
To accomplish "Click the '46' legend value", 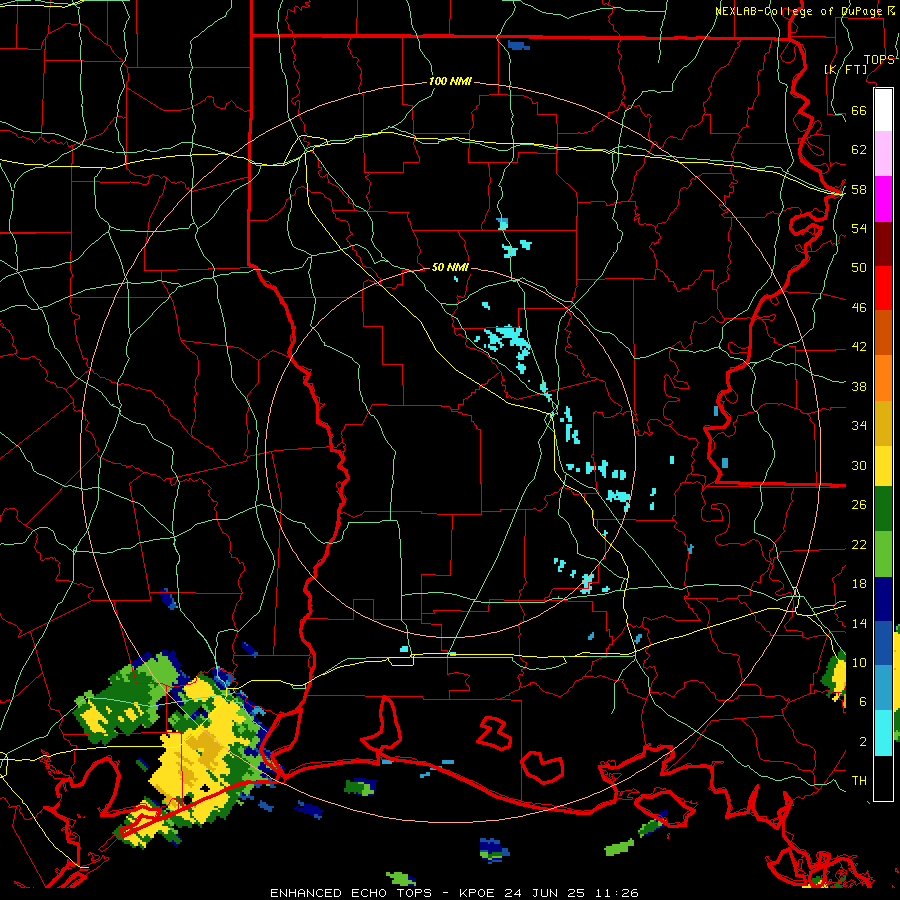I will (859, 308).
